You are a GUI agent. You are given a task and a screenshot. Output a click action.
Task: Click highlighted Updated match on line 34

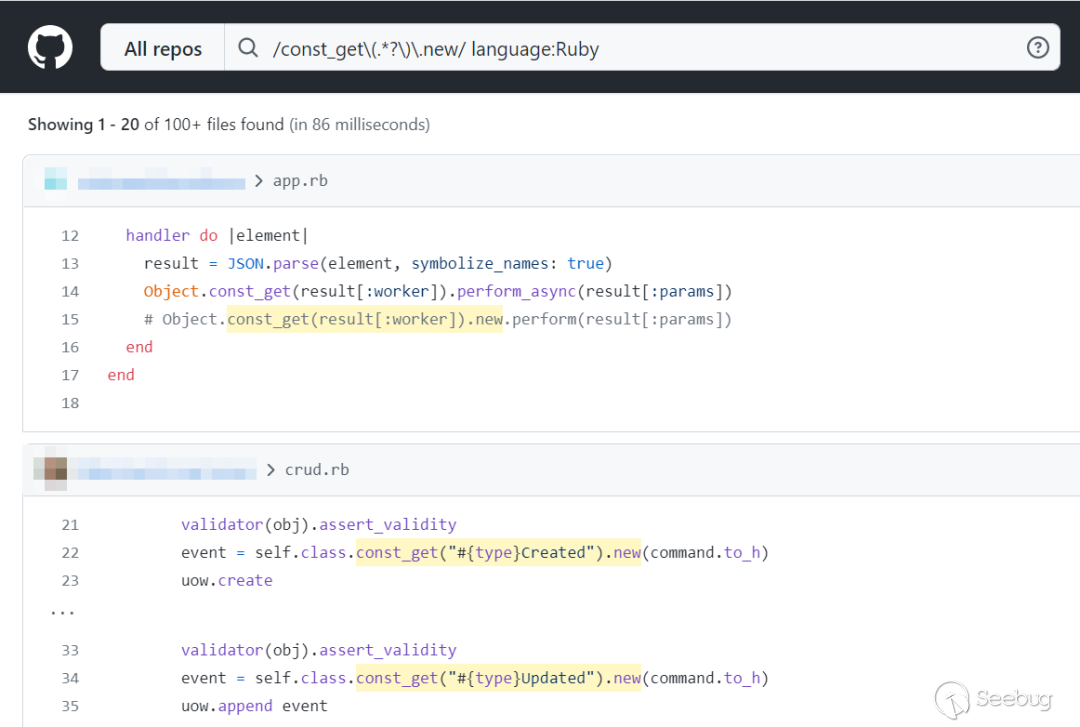click(497, 678)
